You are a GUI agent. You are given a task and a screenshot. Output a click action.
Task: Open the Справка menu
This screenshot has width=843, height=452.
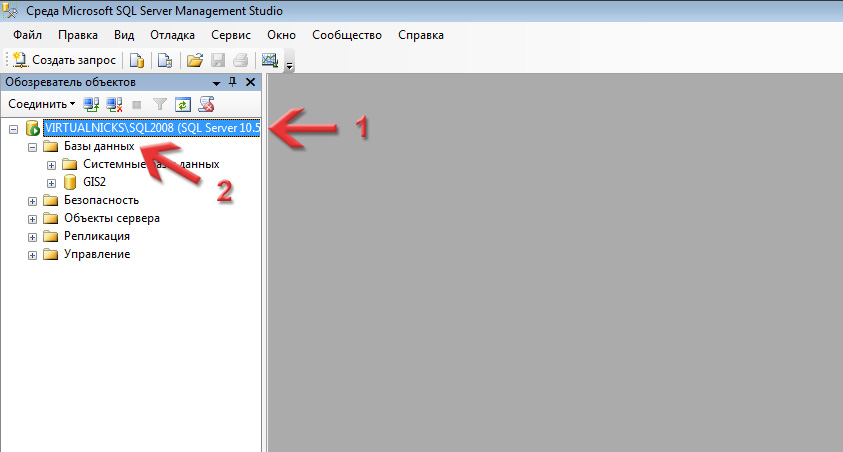tap(421, 35)
